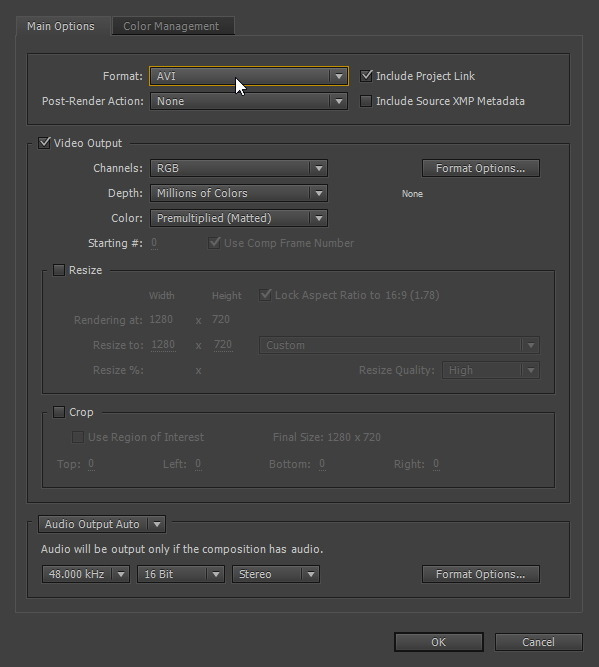This screenshot has width=599, height=667.
Task: Uncheck Include Project Link
Action: (x=366, y=76)
